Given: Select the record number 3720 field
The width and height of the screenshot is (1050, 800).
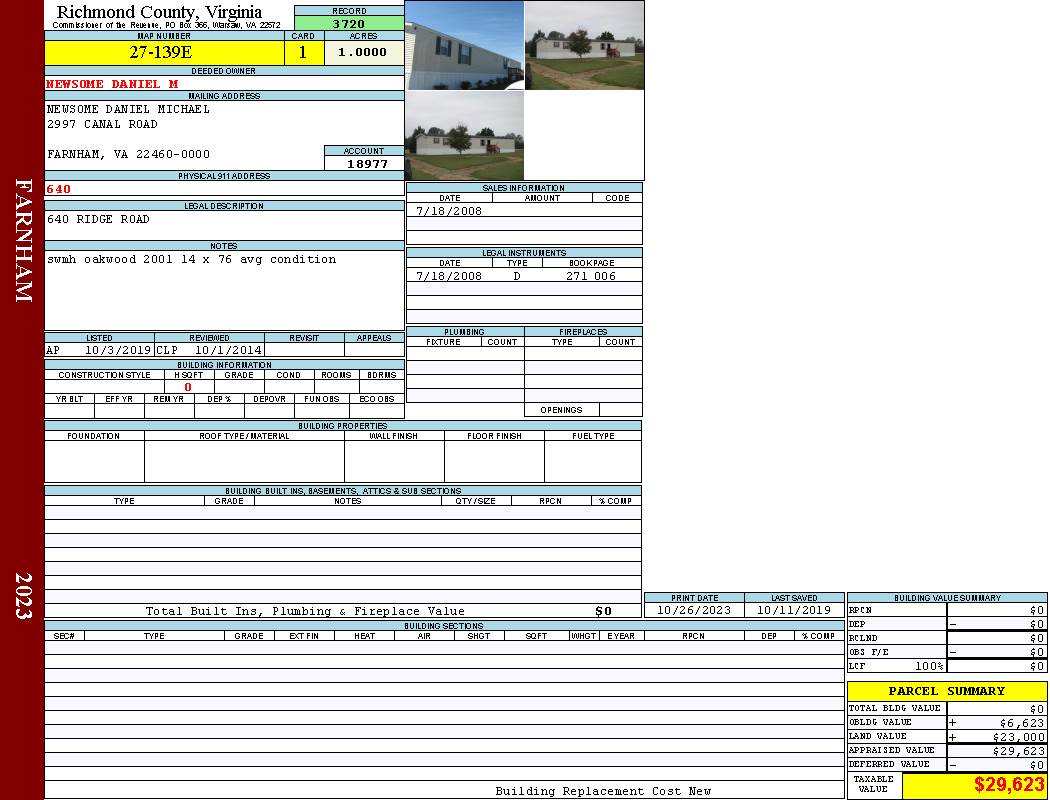Looking at the screenshot, I should 349,24.
